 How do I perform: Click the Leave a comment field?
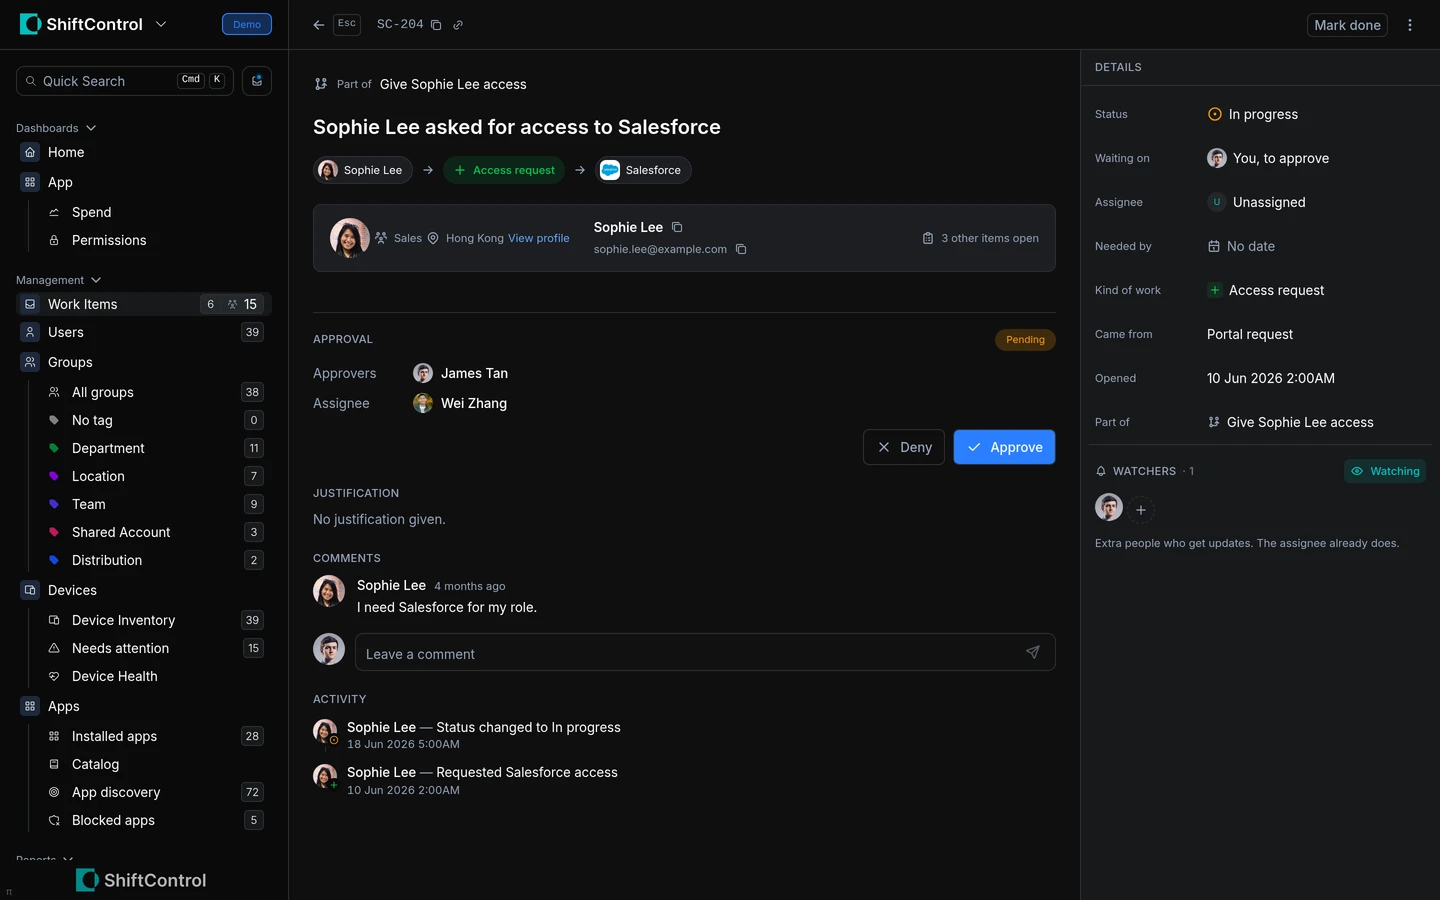coord(705,653)
